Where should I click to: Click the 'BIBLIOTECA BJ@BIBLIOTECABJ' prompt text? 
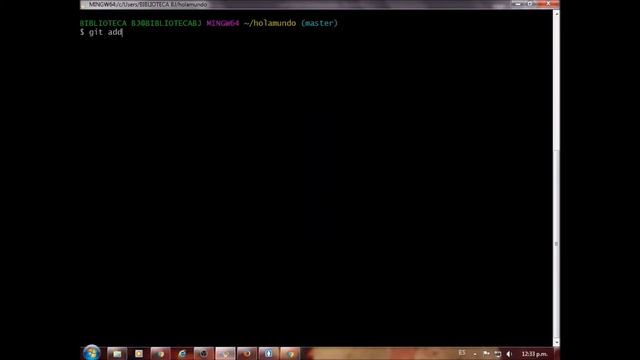(x=140, y=23)
